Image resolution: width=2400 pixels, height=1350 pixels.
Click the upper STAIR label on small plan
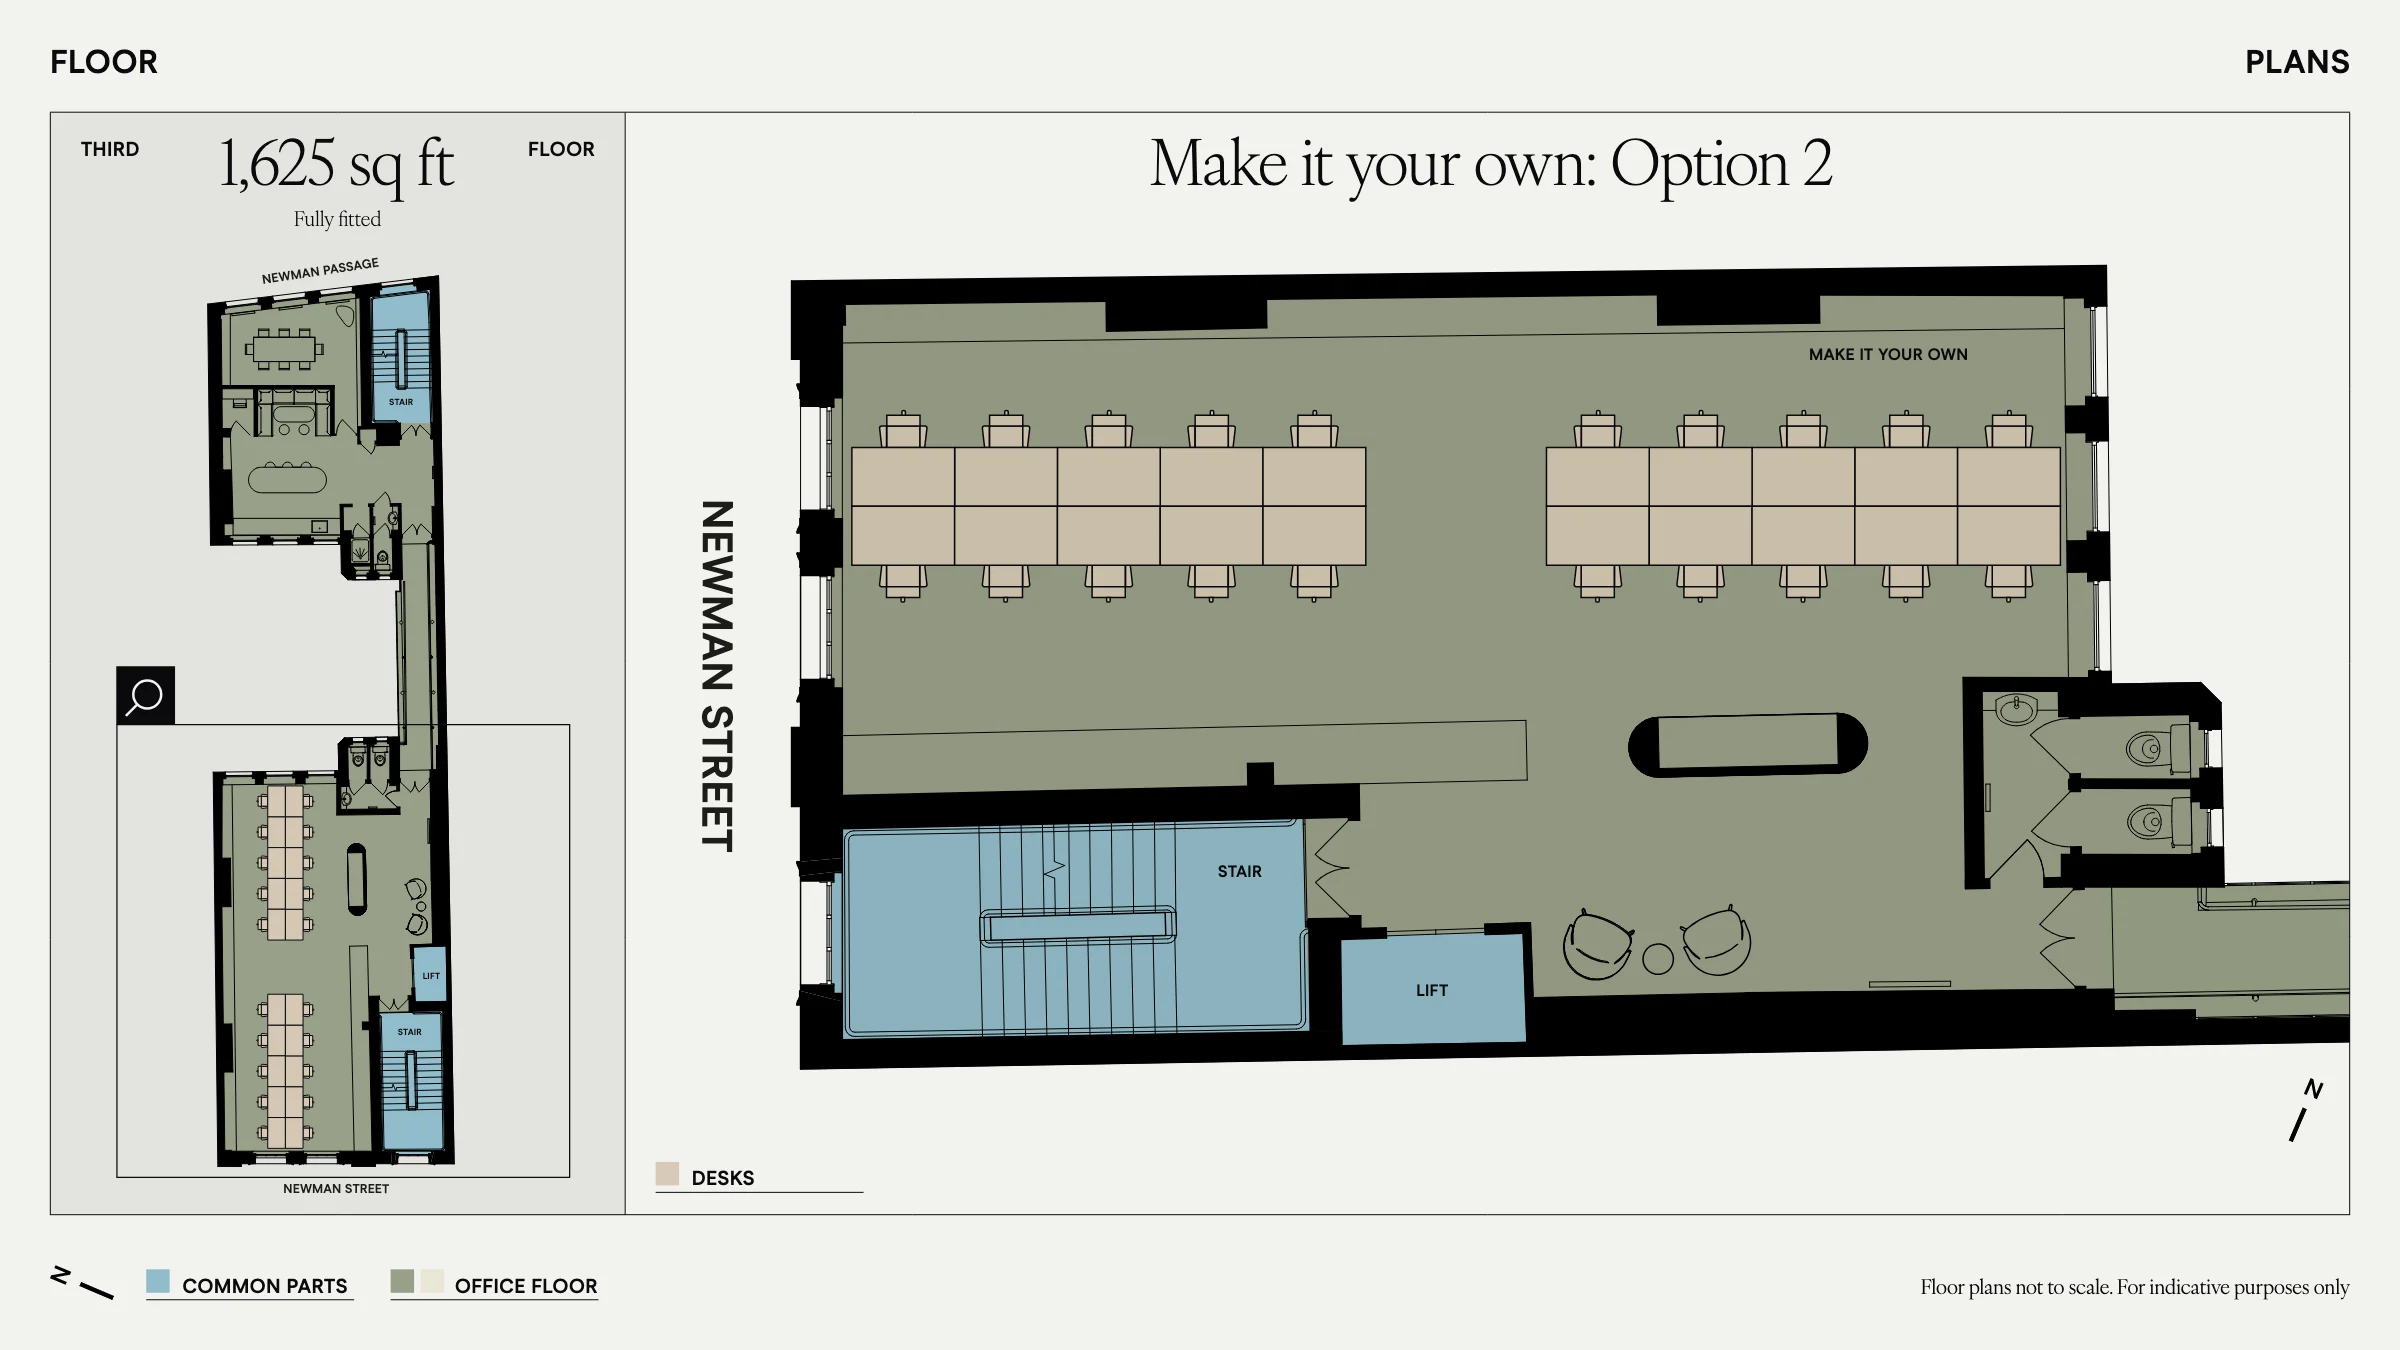point(401,402)
